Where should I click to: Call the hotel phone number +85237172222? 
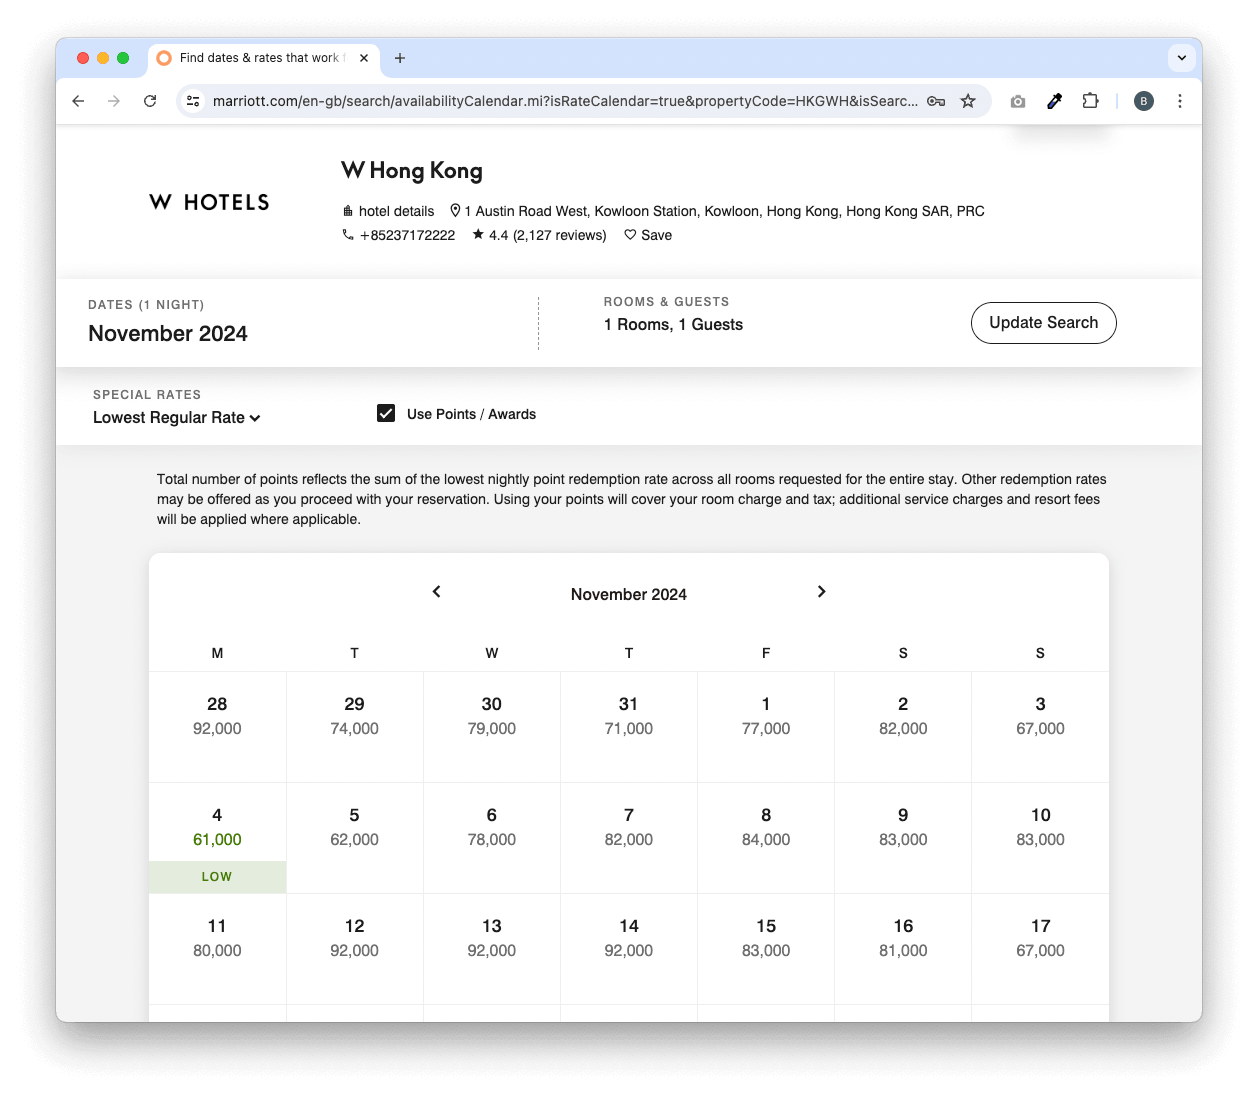tap(398, 235)
